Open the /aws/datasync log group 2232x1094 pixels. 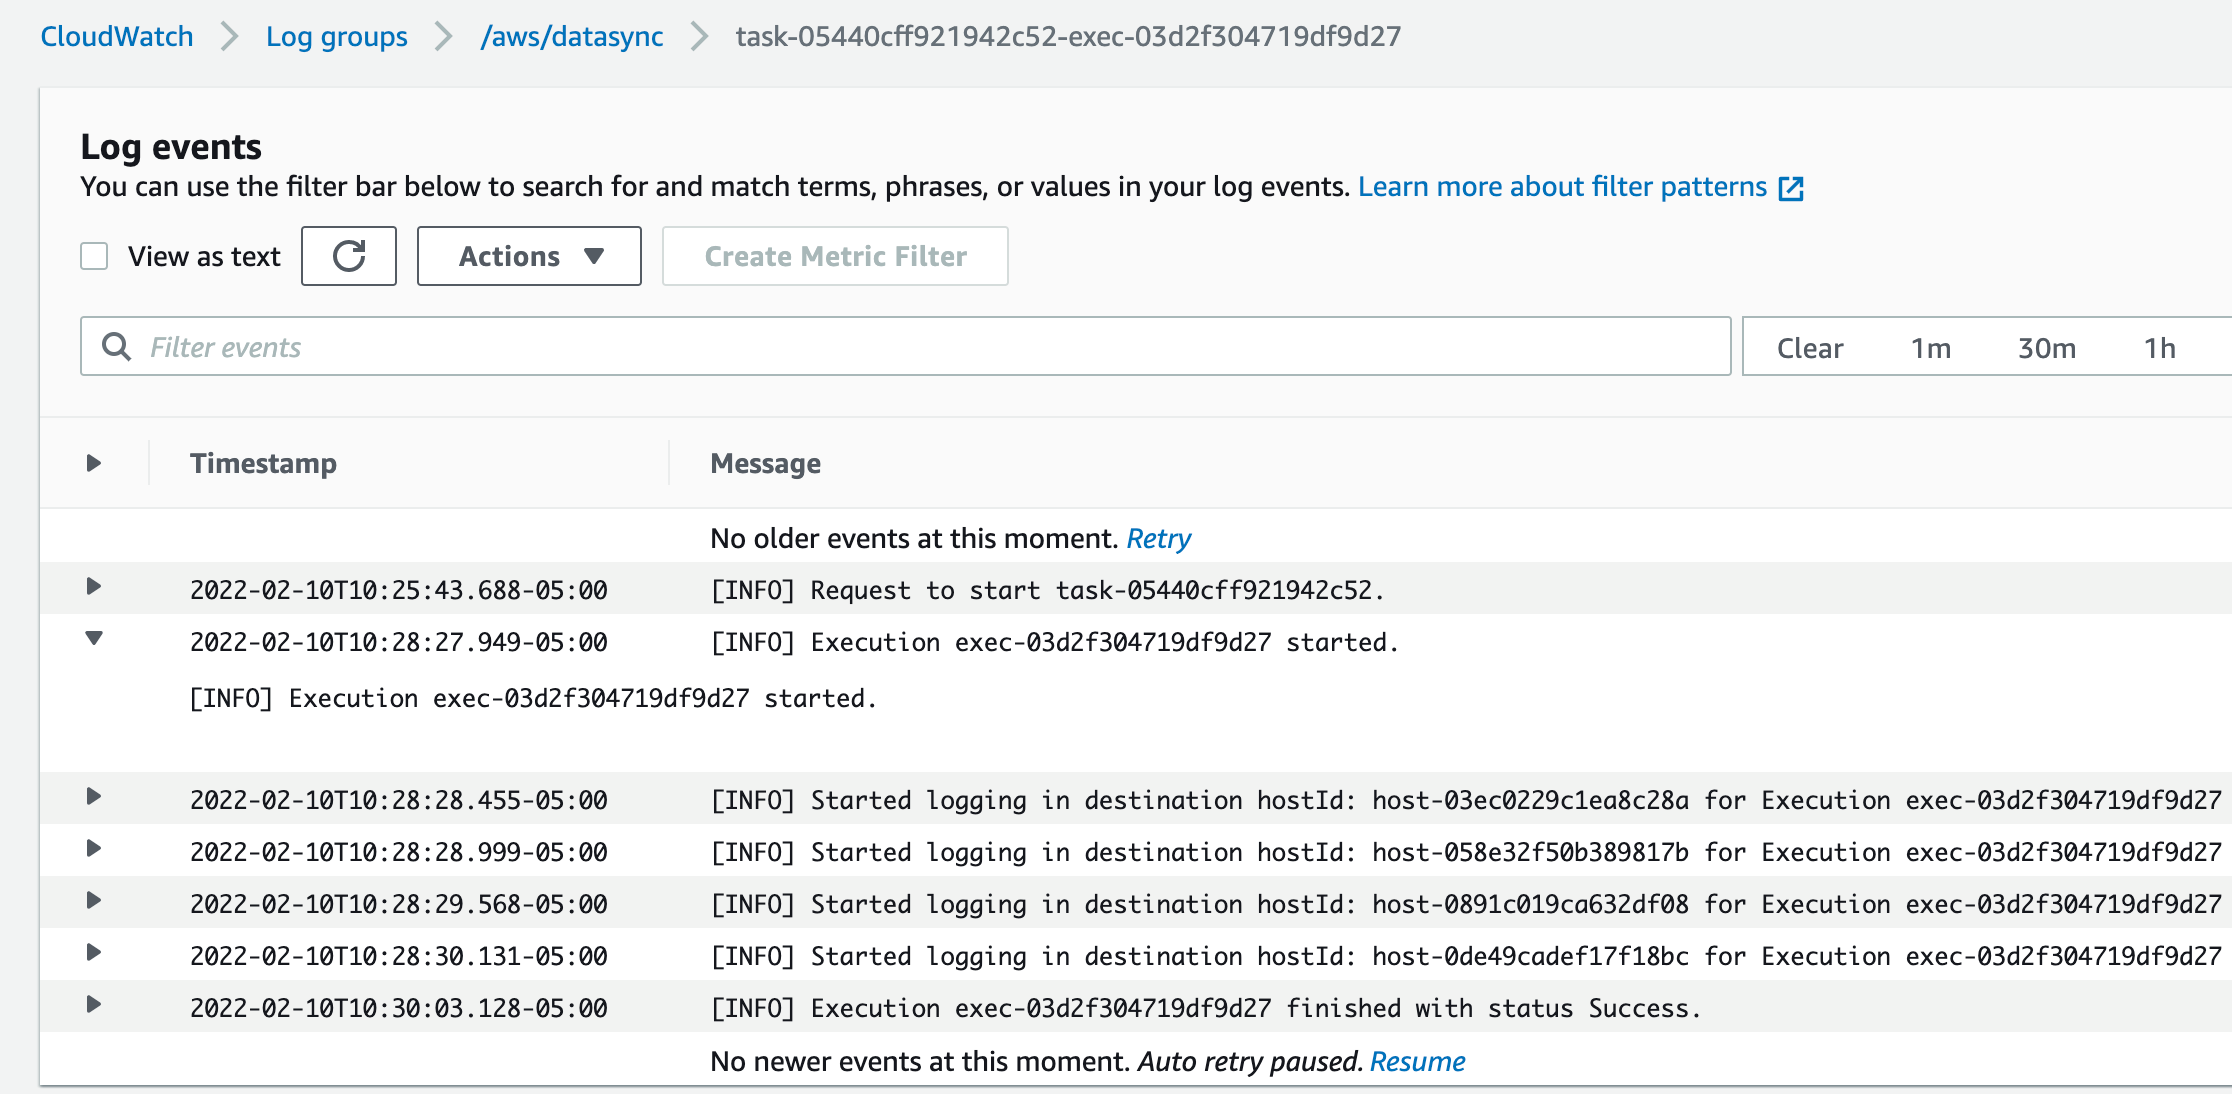pos(573,36)
